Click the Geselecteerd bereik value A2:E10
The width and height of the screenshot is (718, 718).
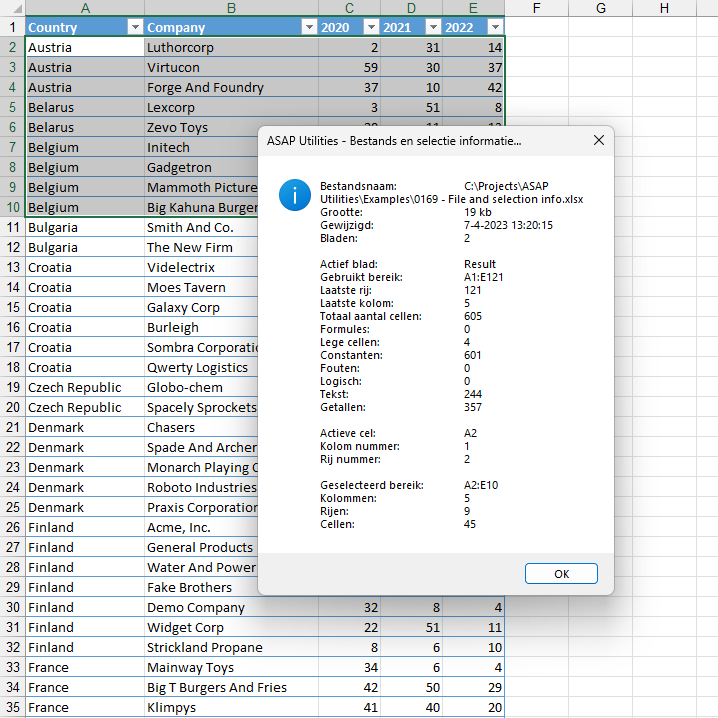coord(480,485)
